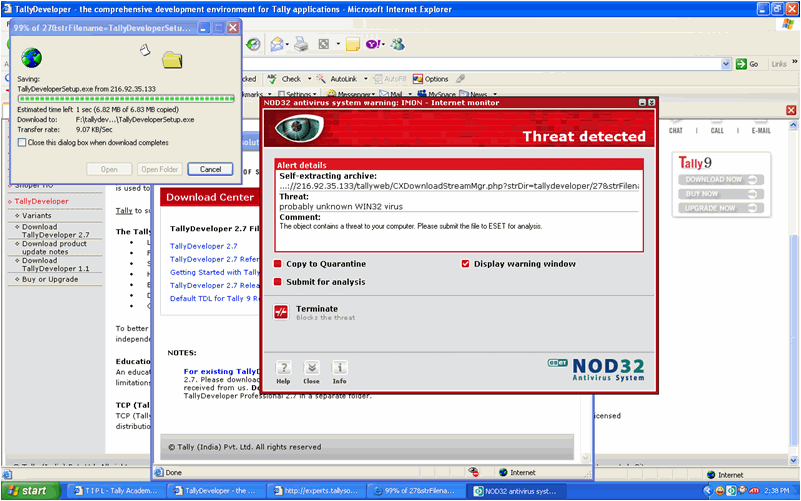Click the ABC spell Check icon
This screenshot has width=801, height=501.
click(272, 79)
